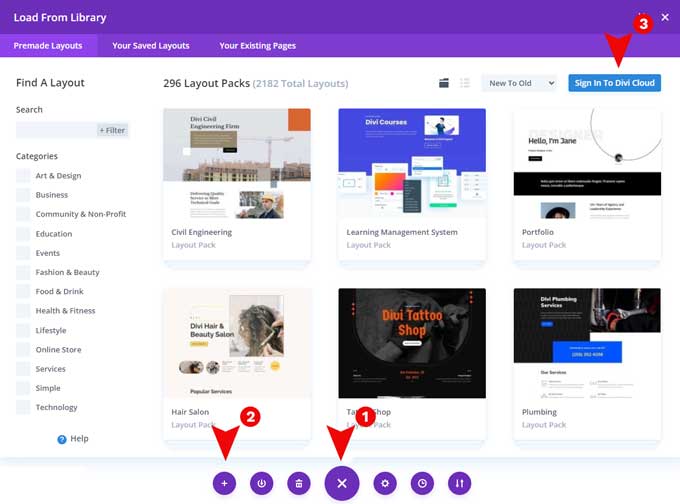This screenshot has height=504, width=680.
Task: Switch to grid view icon
Action: pyautogui.click(x=444, y=83)
